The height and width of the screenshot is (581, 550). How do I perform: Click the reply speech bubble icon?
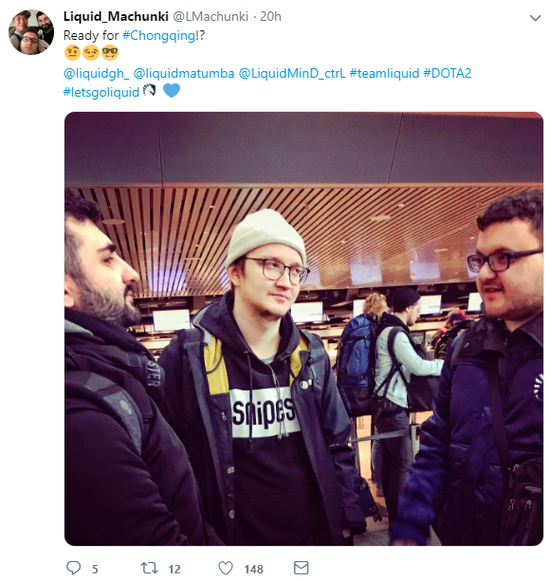tap(73, 568)
